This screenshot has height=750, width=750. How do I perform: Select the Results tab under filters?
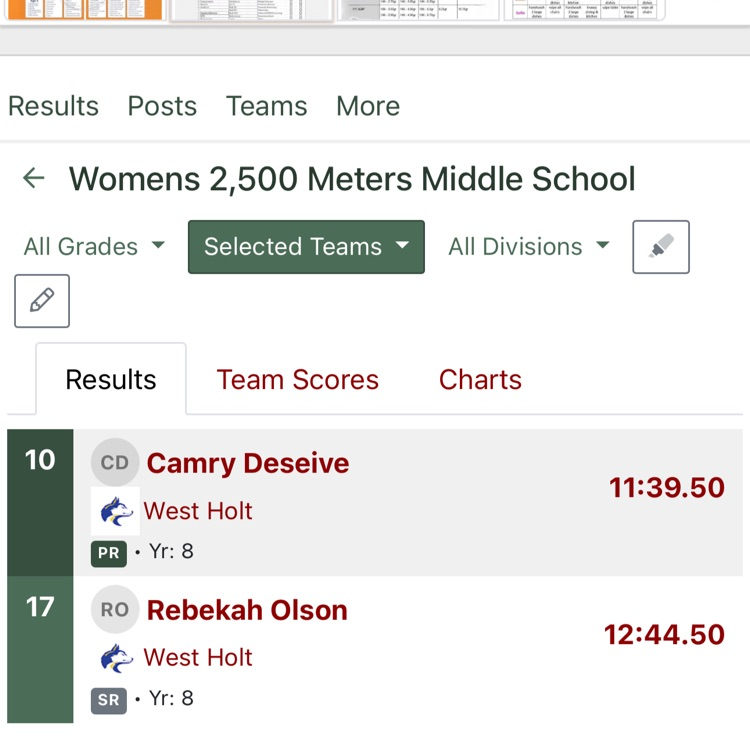[111, 380]
